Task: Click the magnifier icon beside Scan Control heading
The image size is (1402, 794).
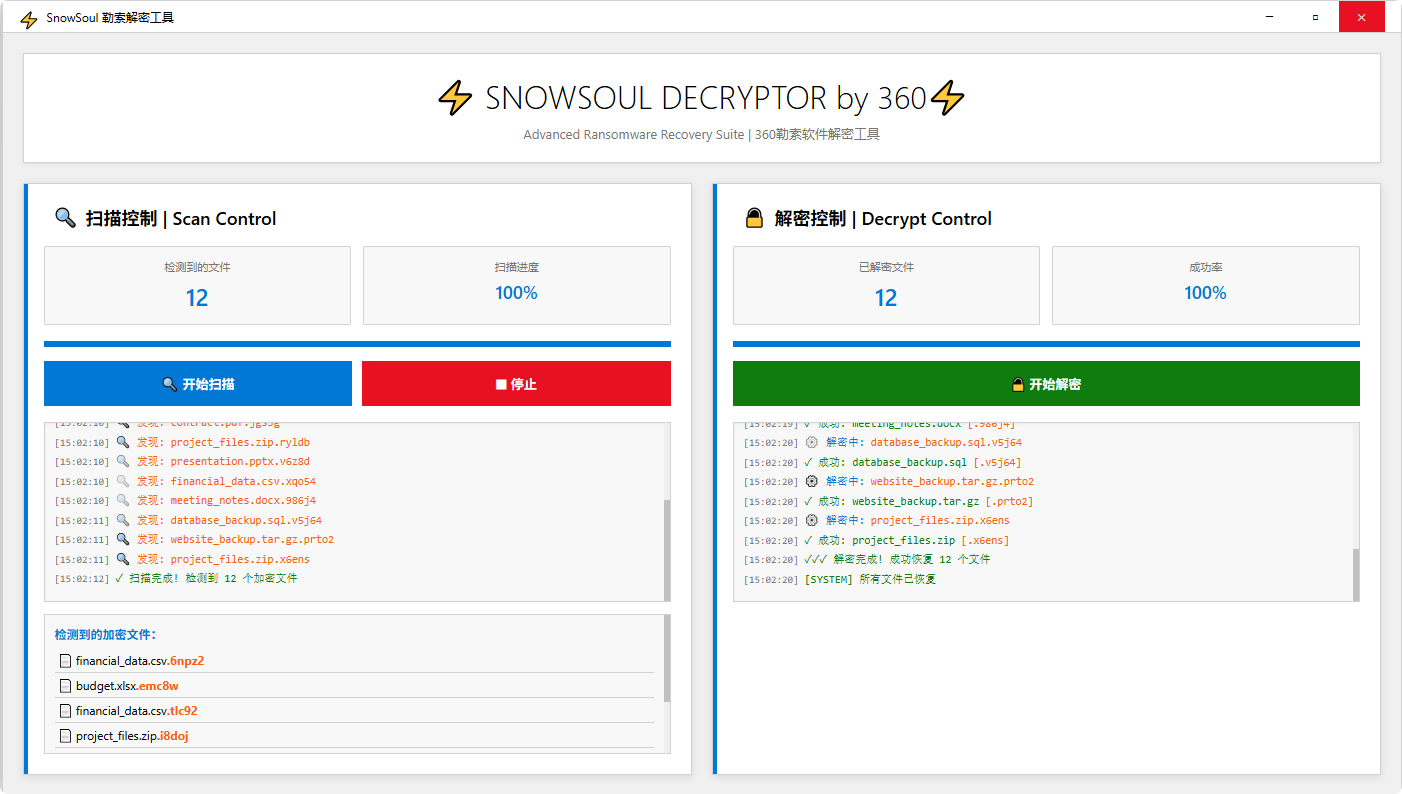Action: coord(65,218)
